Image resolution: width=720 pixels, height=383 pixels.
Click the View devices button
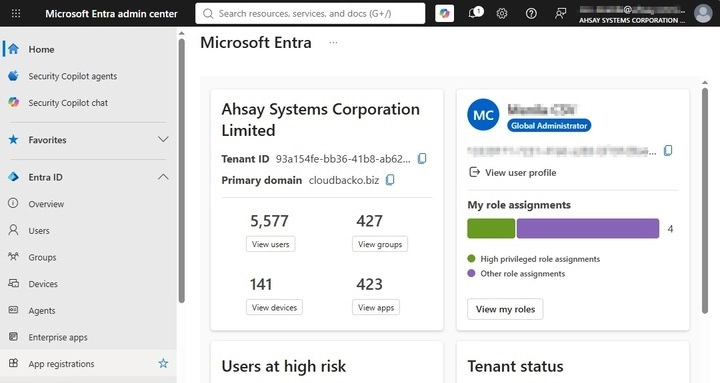pyautogui.click(x=274, y=307)
